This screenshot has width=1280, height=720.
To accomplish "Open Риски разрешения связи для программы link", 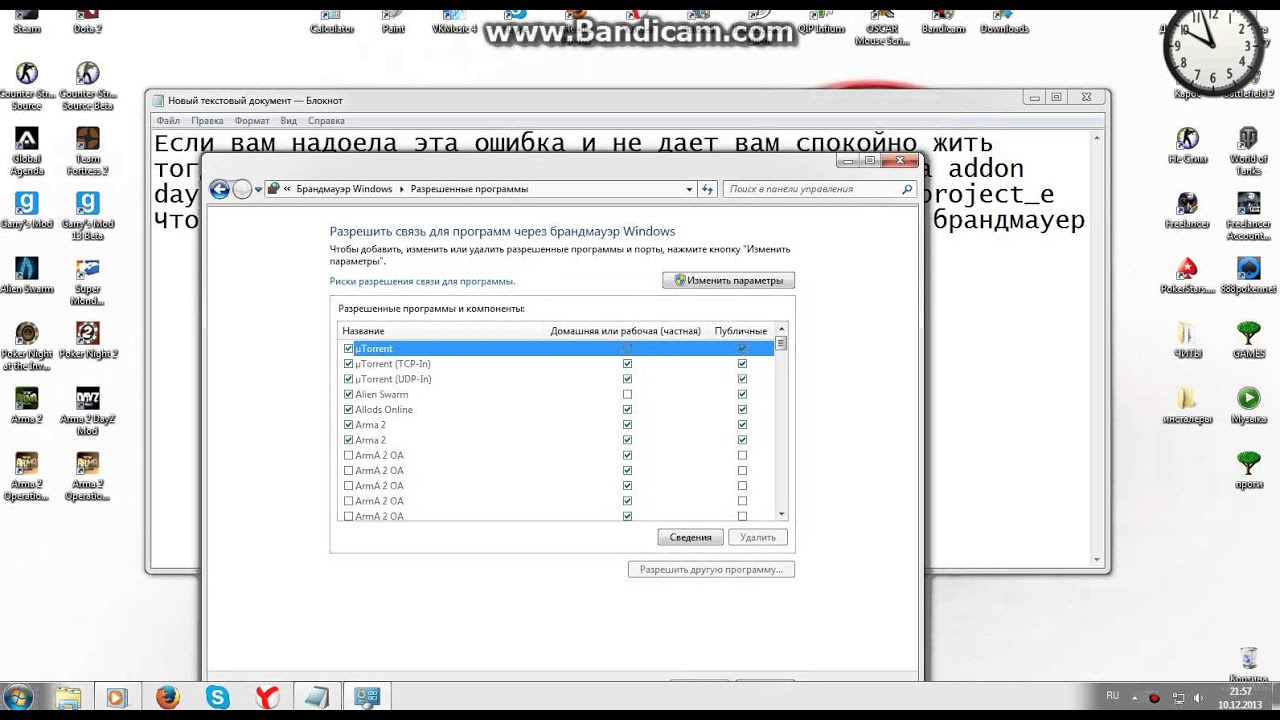I will click(423, 282).
